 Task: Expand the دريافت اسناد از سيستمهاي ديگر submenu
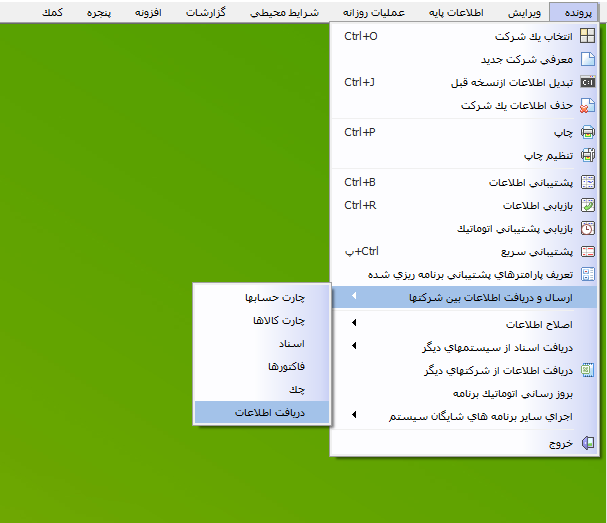(x=354, y=347)
